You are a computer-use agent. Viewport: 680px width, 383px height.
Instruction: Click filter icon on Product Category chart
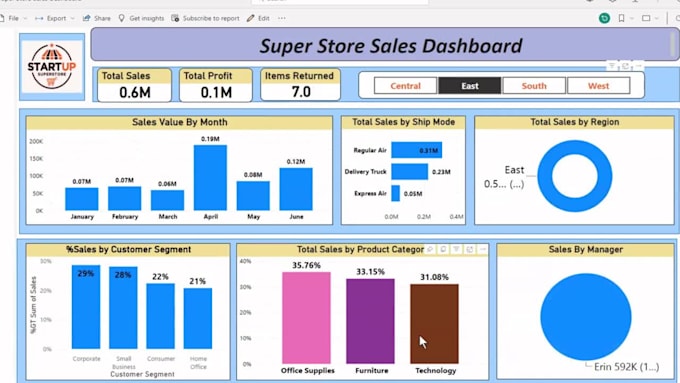coord(456,249)
